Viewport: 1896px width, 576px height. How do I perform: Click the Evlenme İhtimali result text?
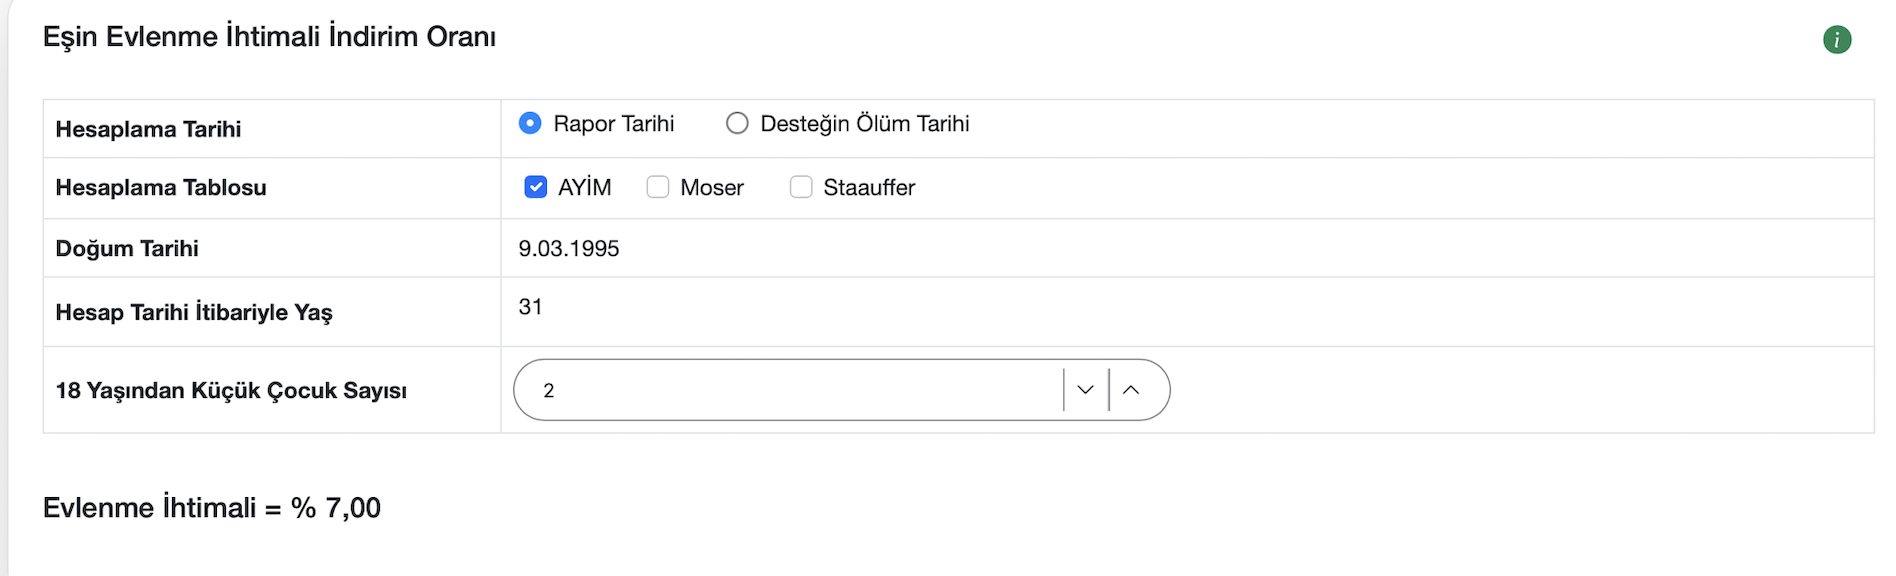click(x=212, y=508)
